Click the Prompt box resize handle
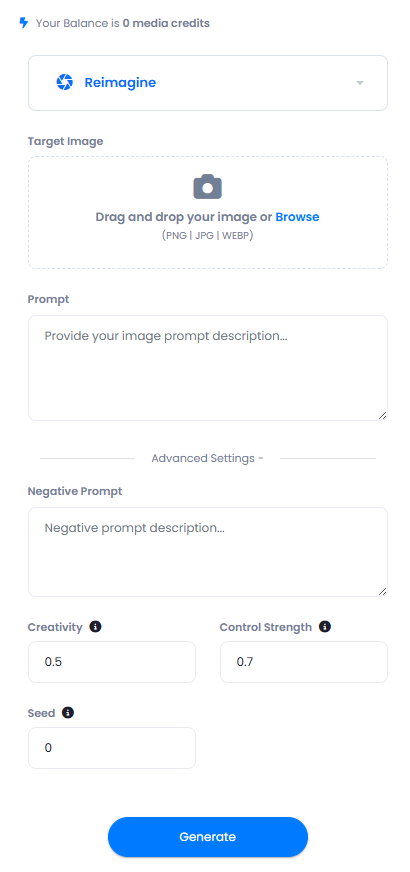Image resolution: width=410 pixels, height=872 pixels. click(x=382, y=415)
